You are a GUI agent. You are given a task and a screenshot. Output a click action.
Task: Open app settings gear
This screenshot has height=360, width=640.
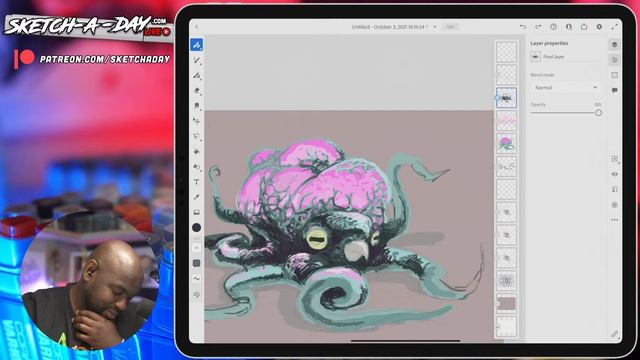[x=599, y=27]
